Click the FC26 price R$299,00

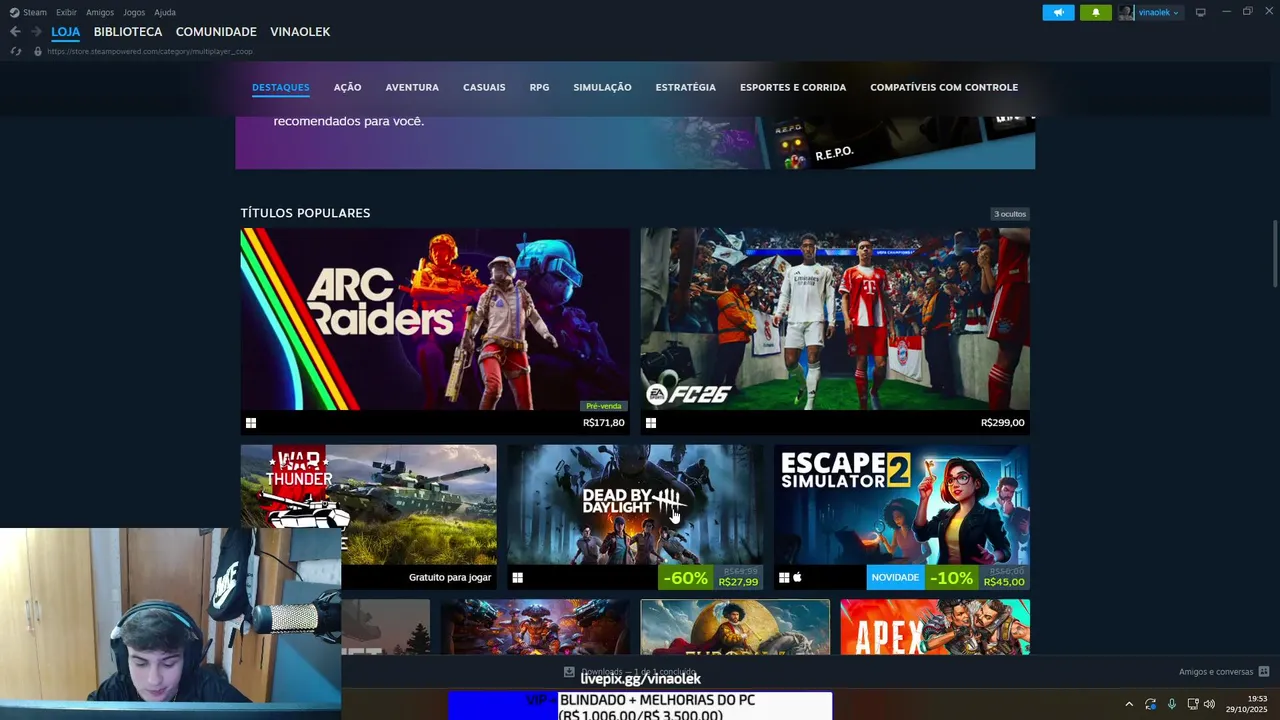pyautogui.click(x=1003, y=423)
